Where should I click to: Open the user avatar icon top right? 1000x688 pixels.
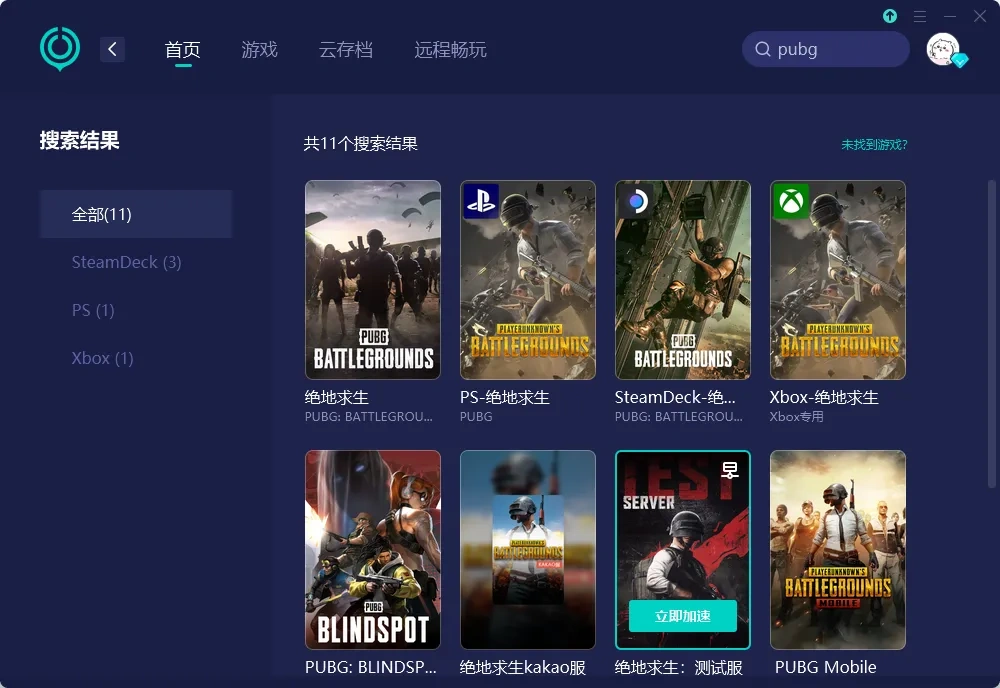click(x=943, y=48)
